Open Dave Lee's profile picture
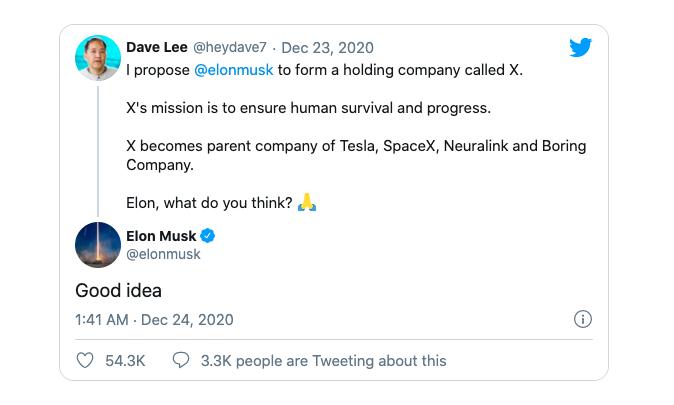This screenshot has height=405, width=674. click(x=98, y=58)
